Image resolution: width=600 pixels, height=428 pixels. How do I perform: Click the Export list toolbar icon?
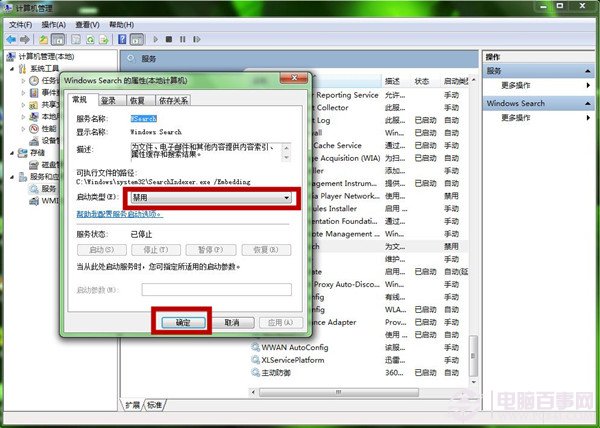(x=104, y=39)
